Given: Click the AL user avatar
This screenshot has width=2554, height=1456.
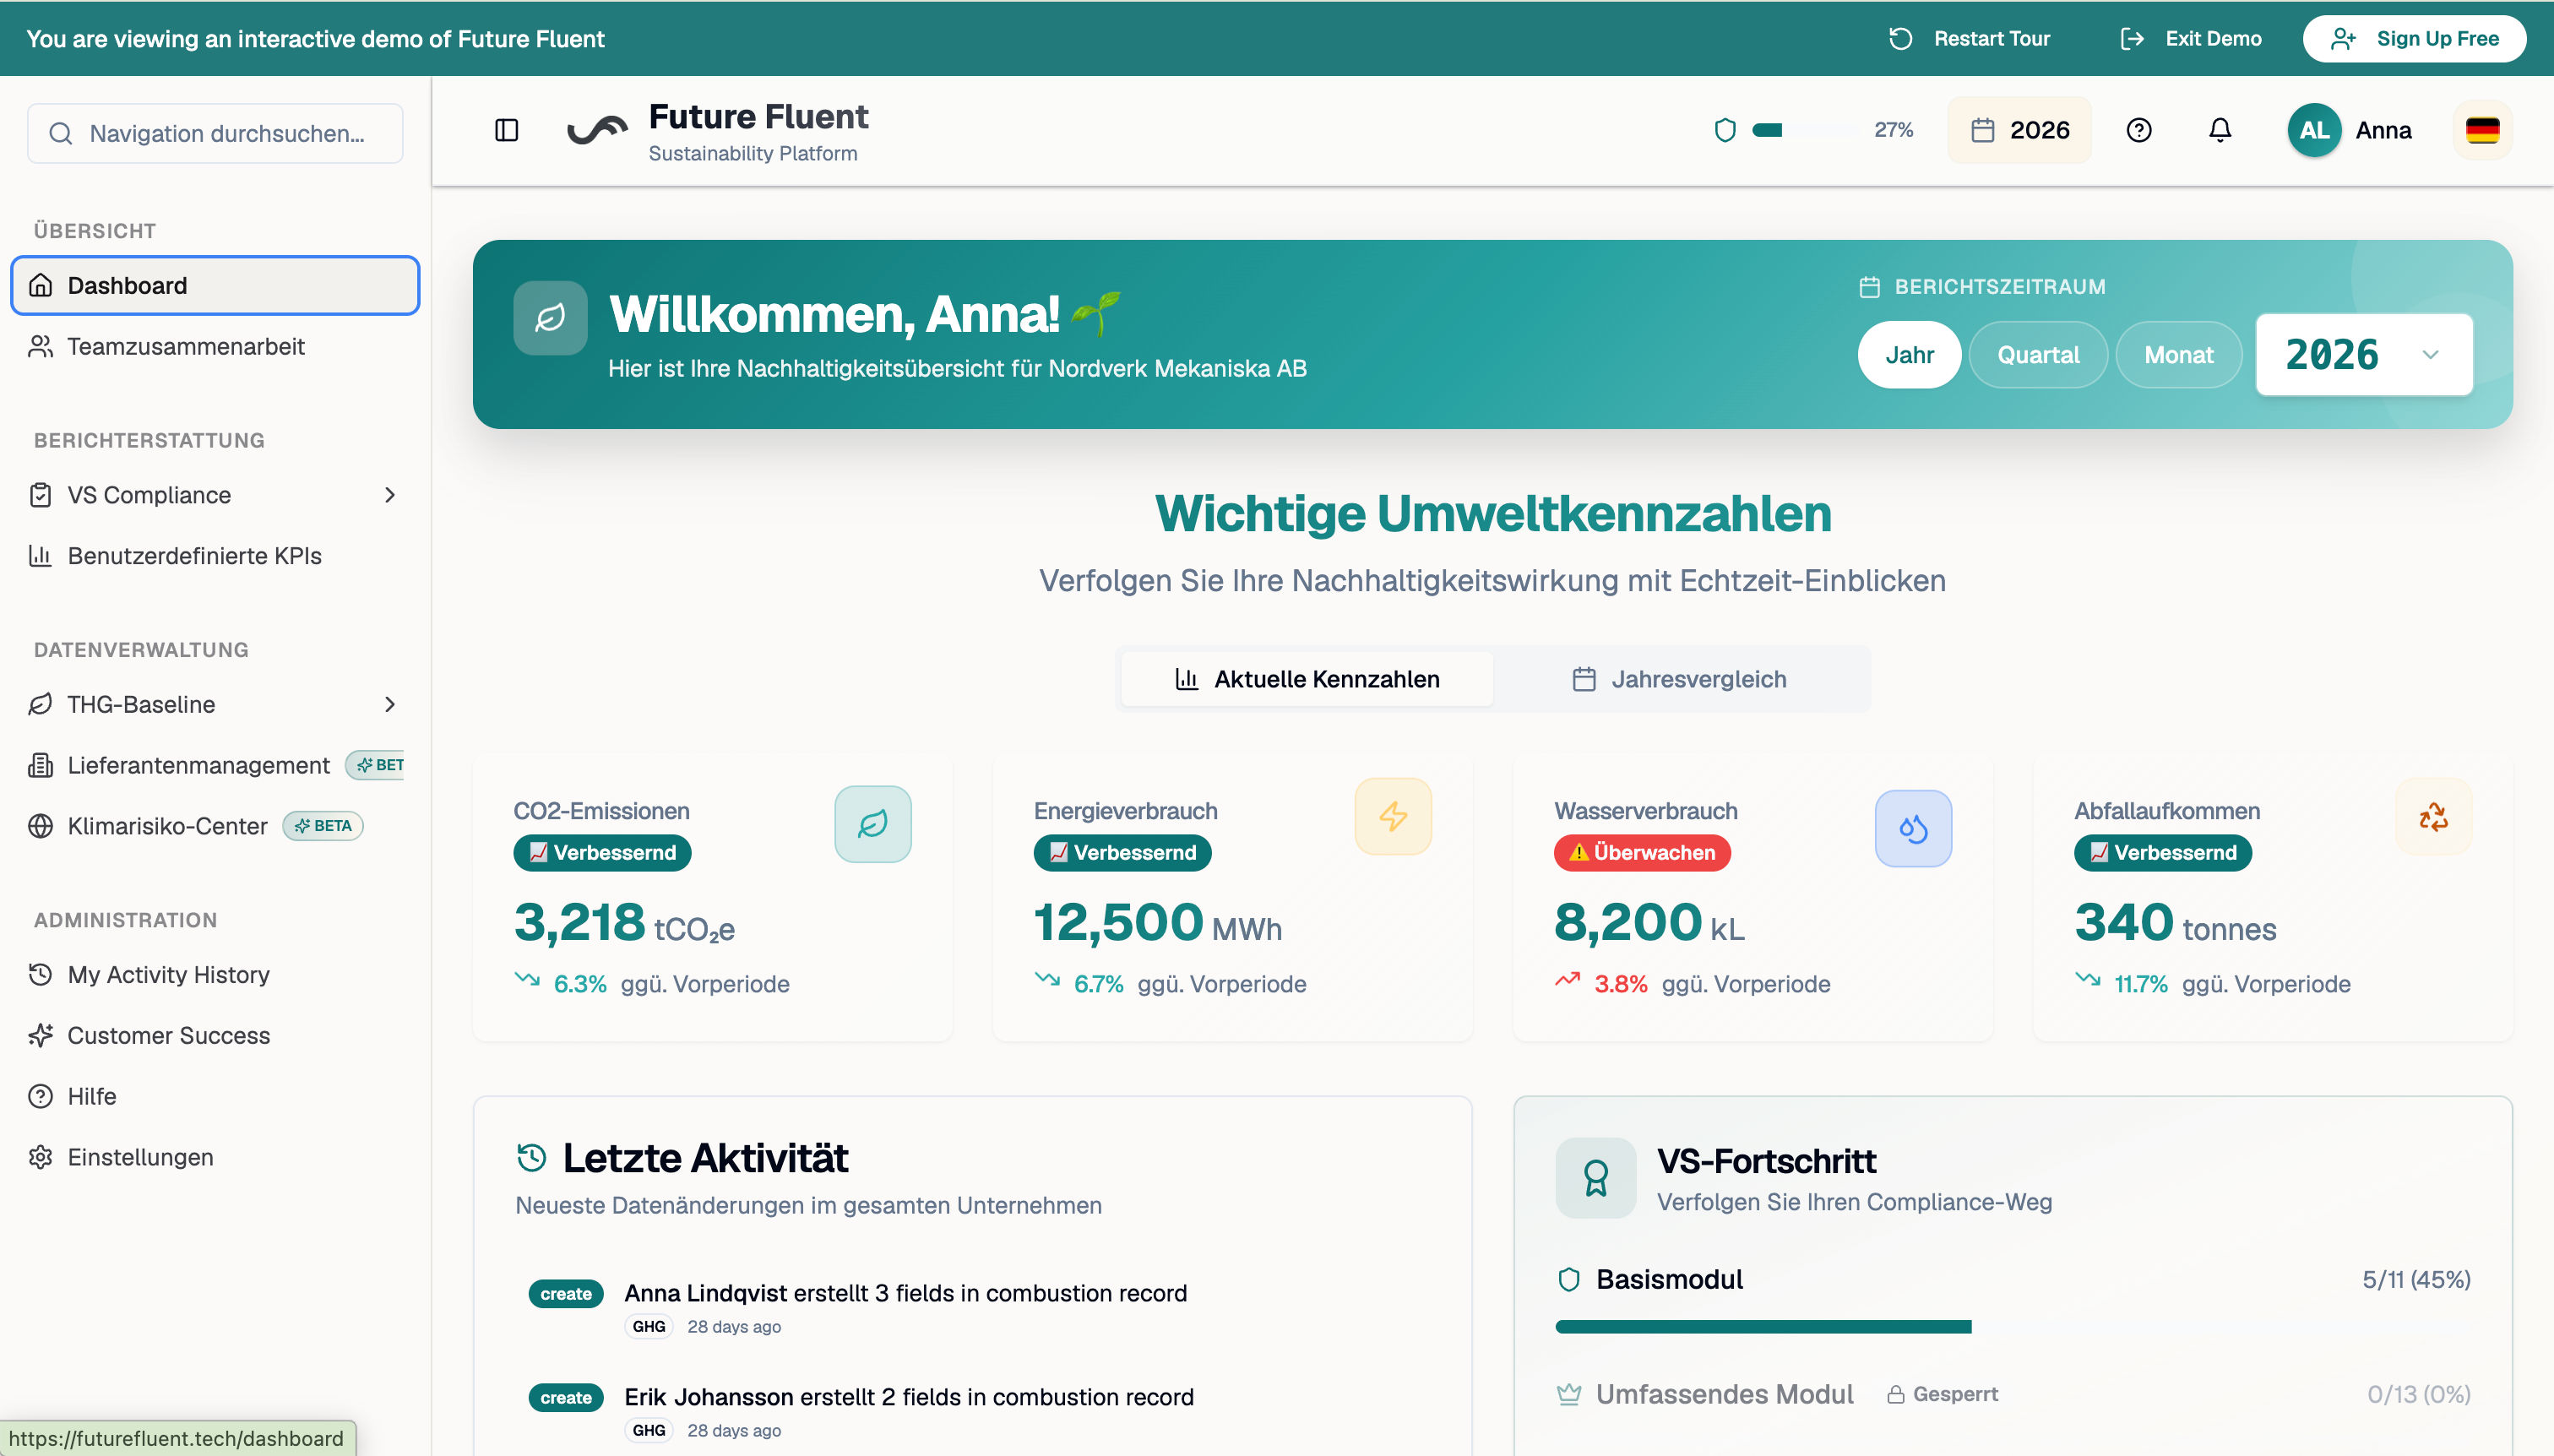Looking at the screenshot, I should point(2314,130).
